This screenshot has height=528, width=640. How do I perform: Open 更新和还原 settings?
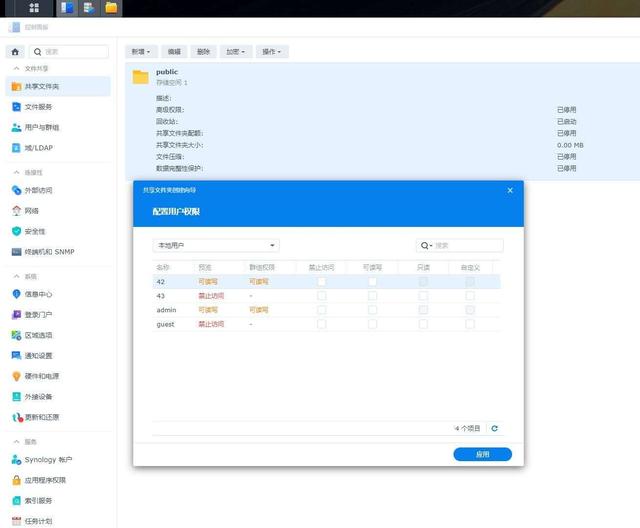point(41,417)
